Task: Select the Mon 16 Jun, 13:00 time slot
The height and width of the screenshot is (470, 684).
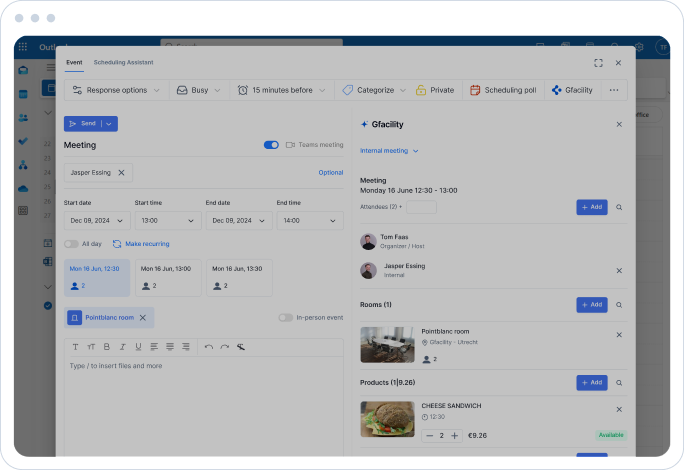Action: (x=168, y=278)
